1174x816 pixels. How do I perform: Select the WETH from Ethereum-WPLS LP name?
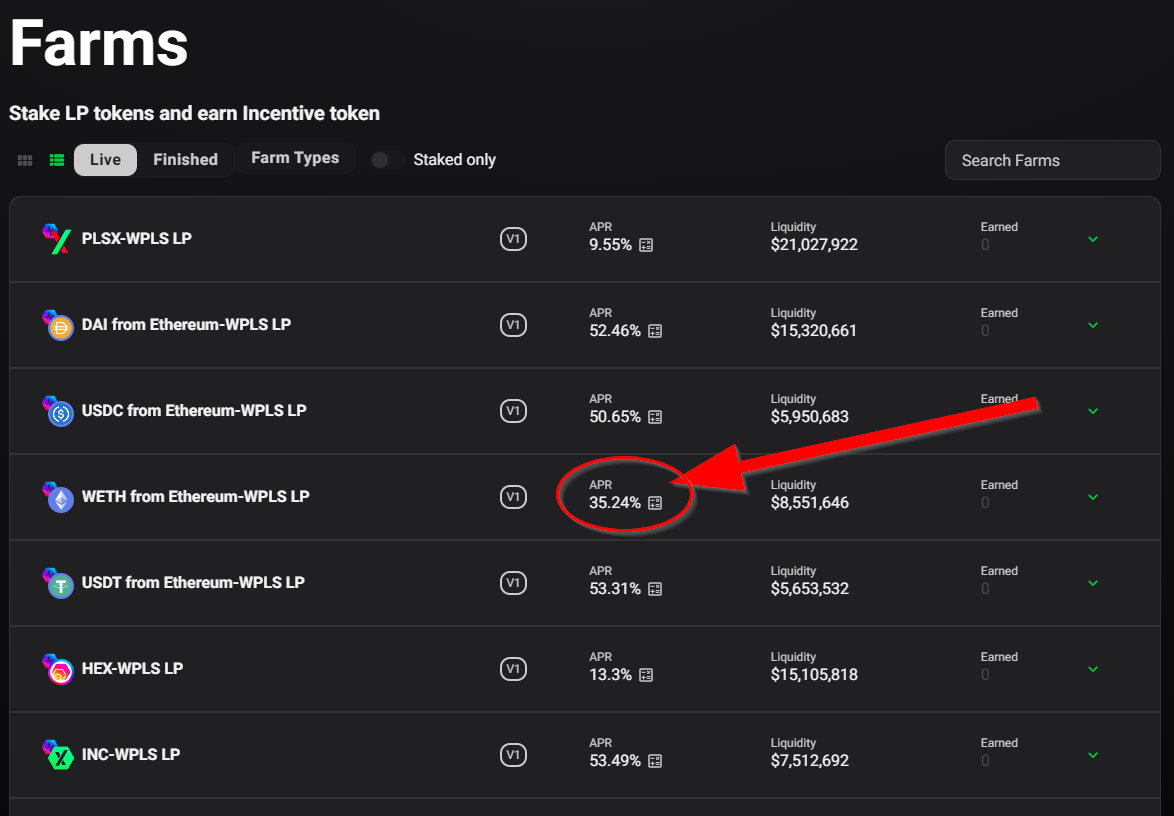click(x=195, y=497)
